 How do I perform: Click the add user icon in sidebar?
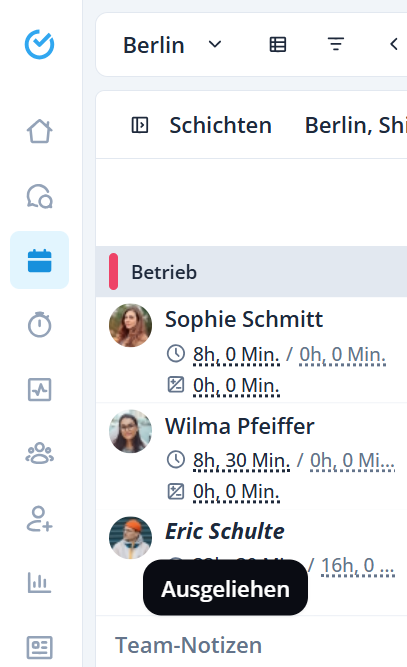(40, 519)
